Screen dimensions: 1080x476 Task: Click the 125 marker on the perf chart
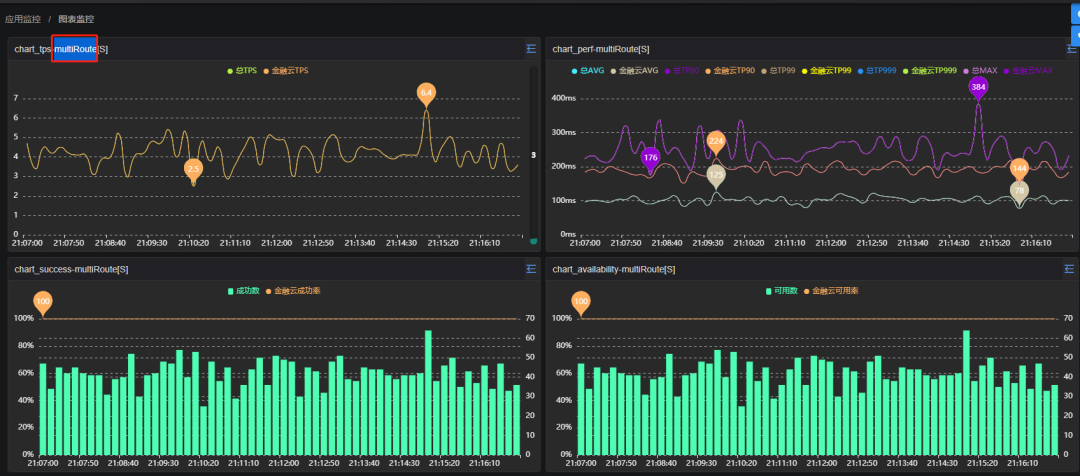click(x=716, y=176)
